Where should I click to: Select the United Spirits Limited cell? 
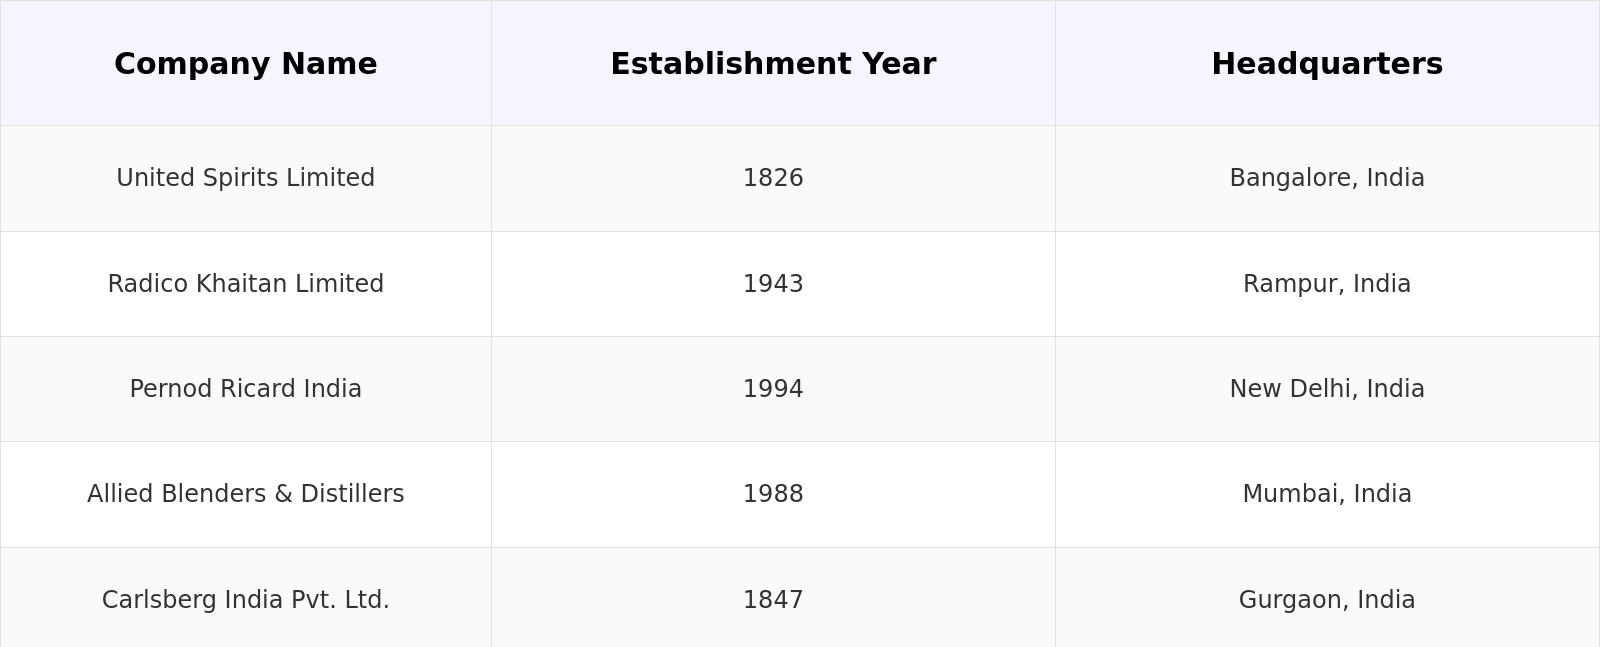point(245,178)
